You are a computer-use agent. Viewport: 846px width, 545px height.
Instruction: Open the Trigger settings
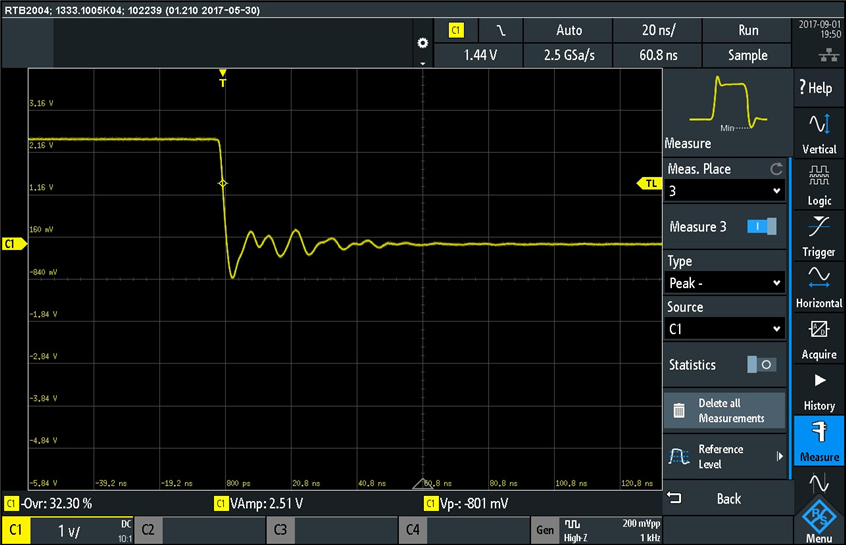818,236
